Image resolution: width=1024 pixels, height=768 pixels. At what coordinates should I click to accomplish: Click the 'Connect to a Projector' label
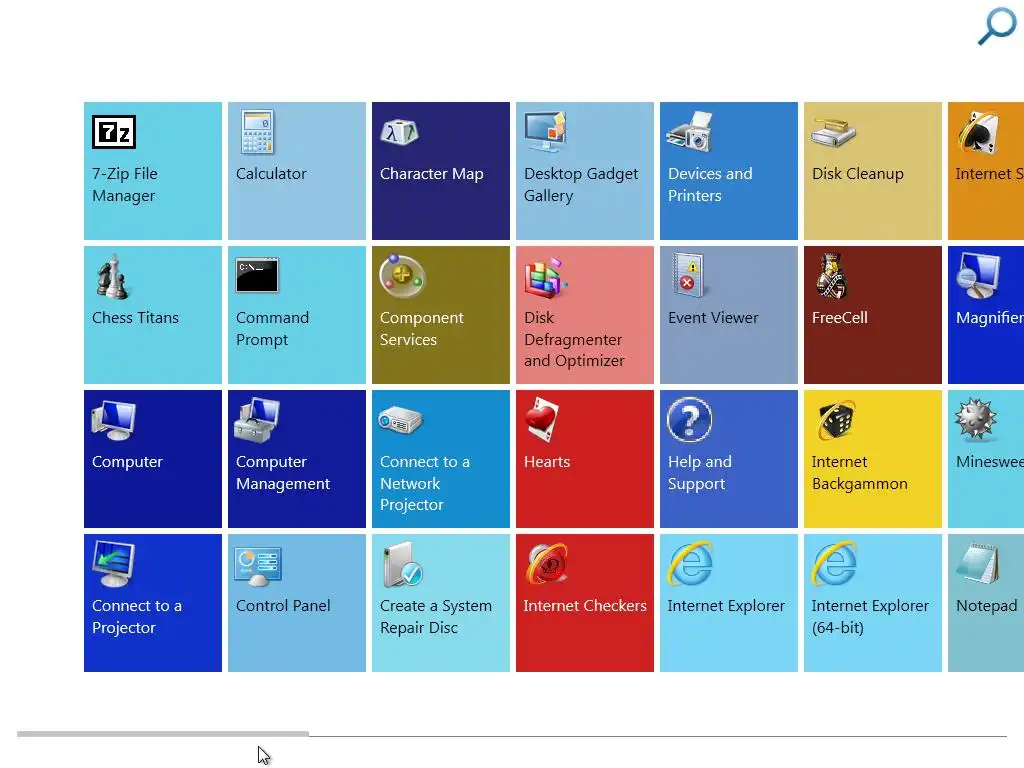(136, 616)
